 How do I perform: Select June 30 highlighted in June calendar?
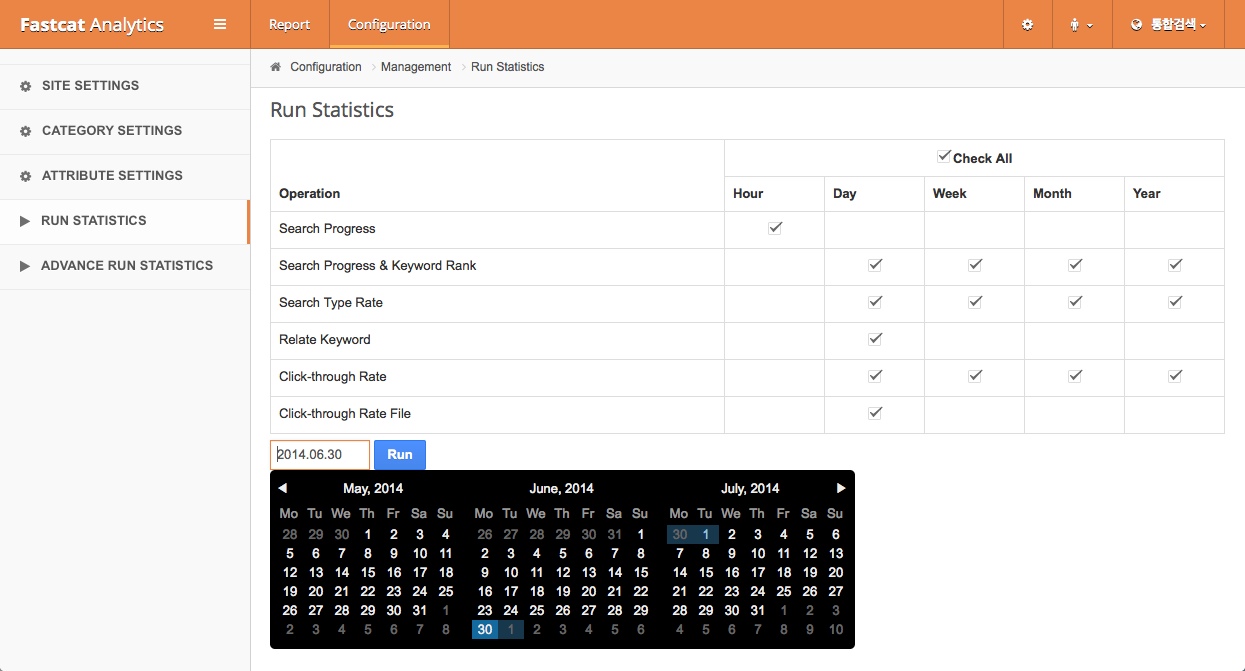click(x=485, y=630)
